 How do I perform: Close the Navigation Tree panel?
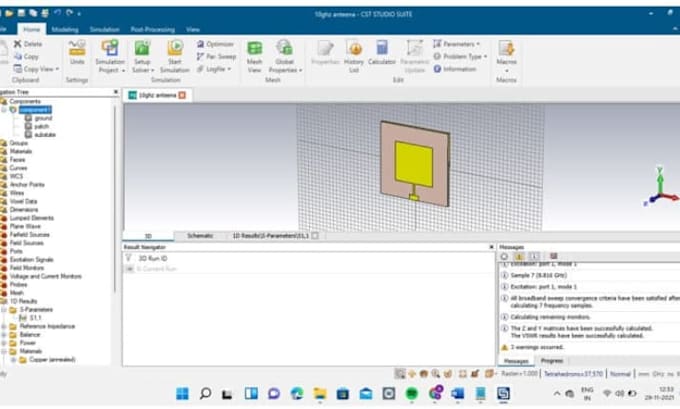(115, 92)
